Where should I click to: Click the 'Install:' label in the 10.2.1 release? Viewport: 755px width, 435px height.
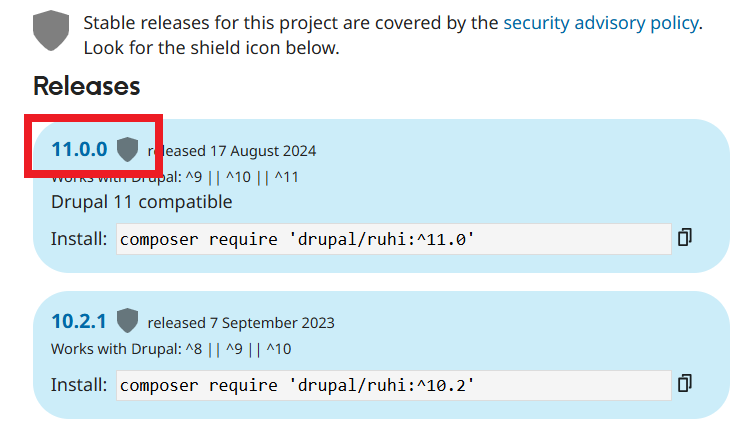(x=79, y=385)
